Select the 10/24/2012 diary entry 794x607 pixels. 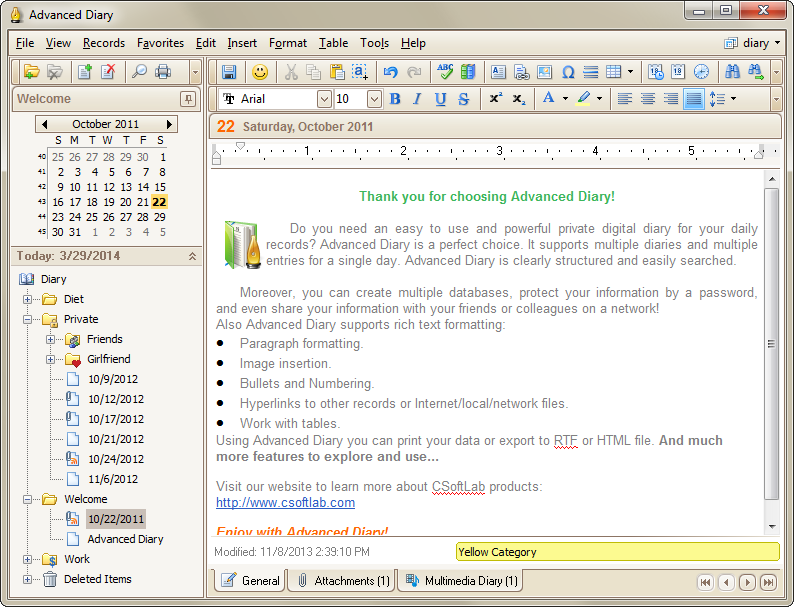click(116, 459)
